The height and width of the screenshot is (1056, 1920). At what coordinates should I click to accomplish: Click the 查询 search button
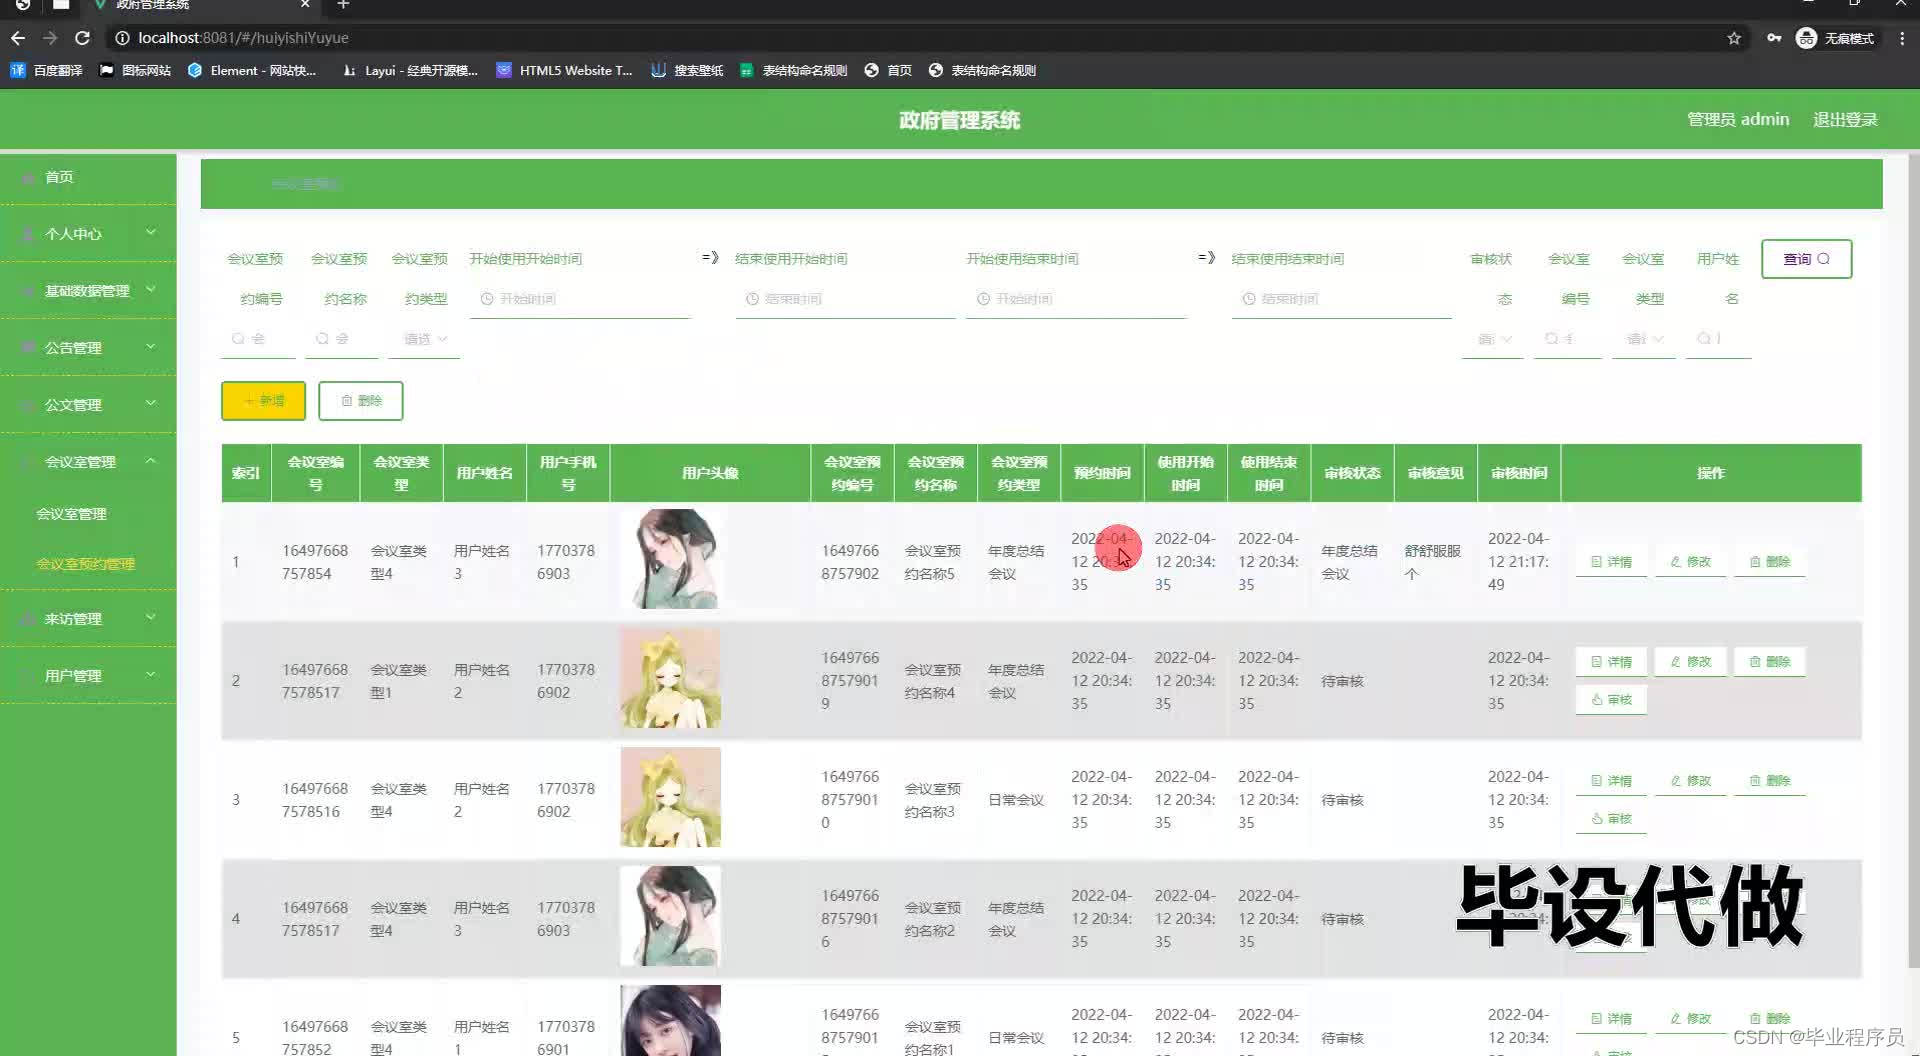point(1806,258)
